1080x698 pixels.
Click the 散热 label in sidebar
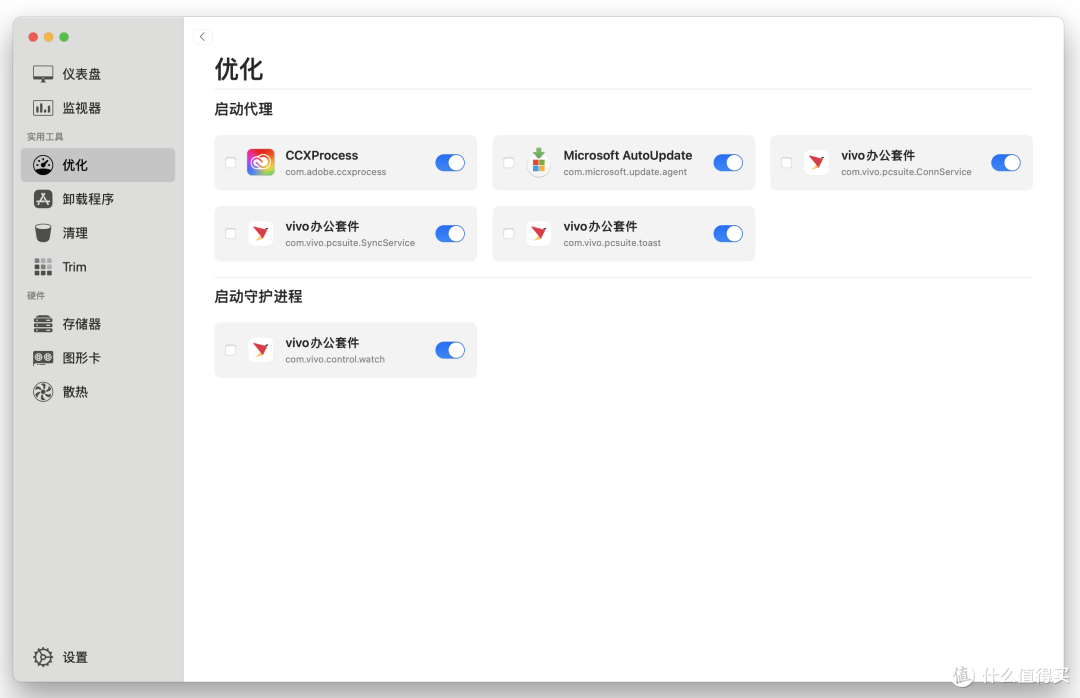pyautogui.click(x=75, y=392)
